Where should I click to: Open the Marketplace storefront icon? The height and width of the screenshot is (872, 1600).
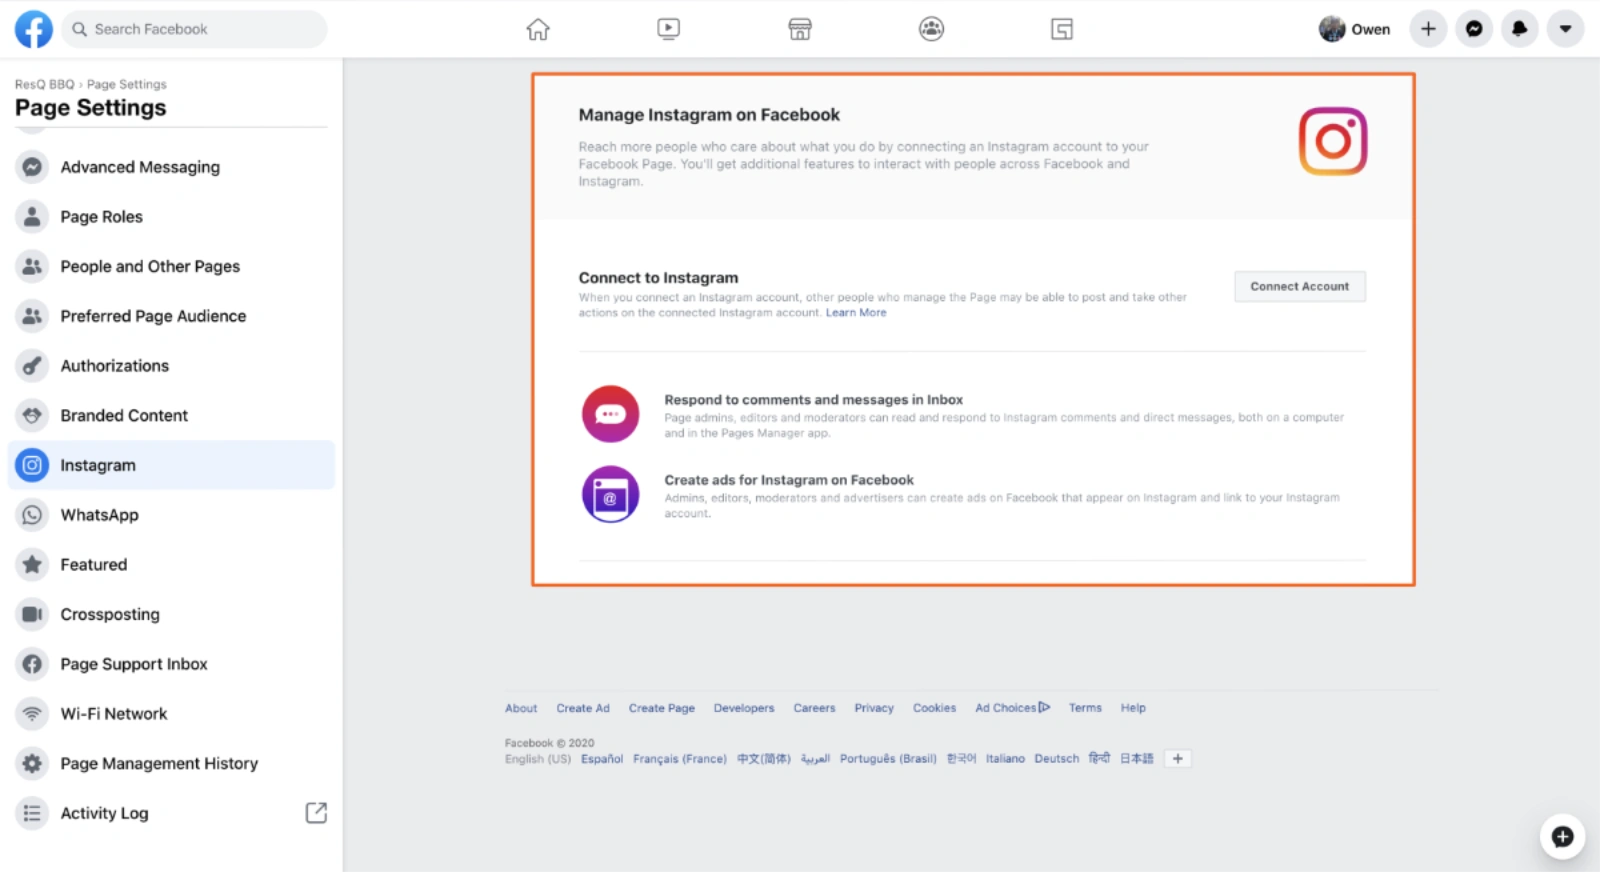800,29
